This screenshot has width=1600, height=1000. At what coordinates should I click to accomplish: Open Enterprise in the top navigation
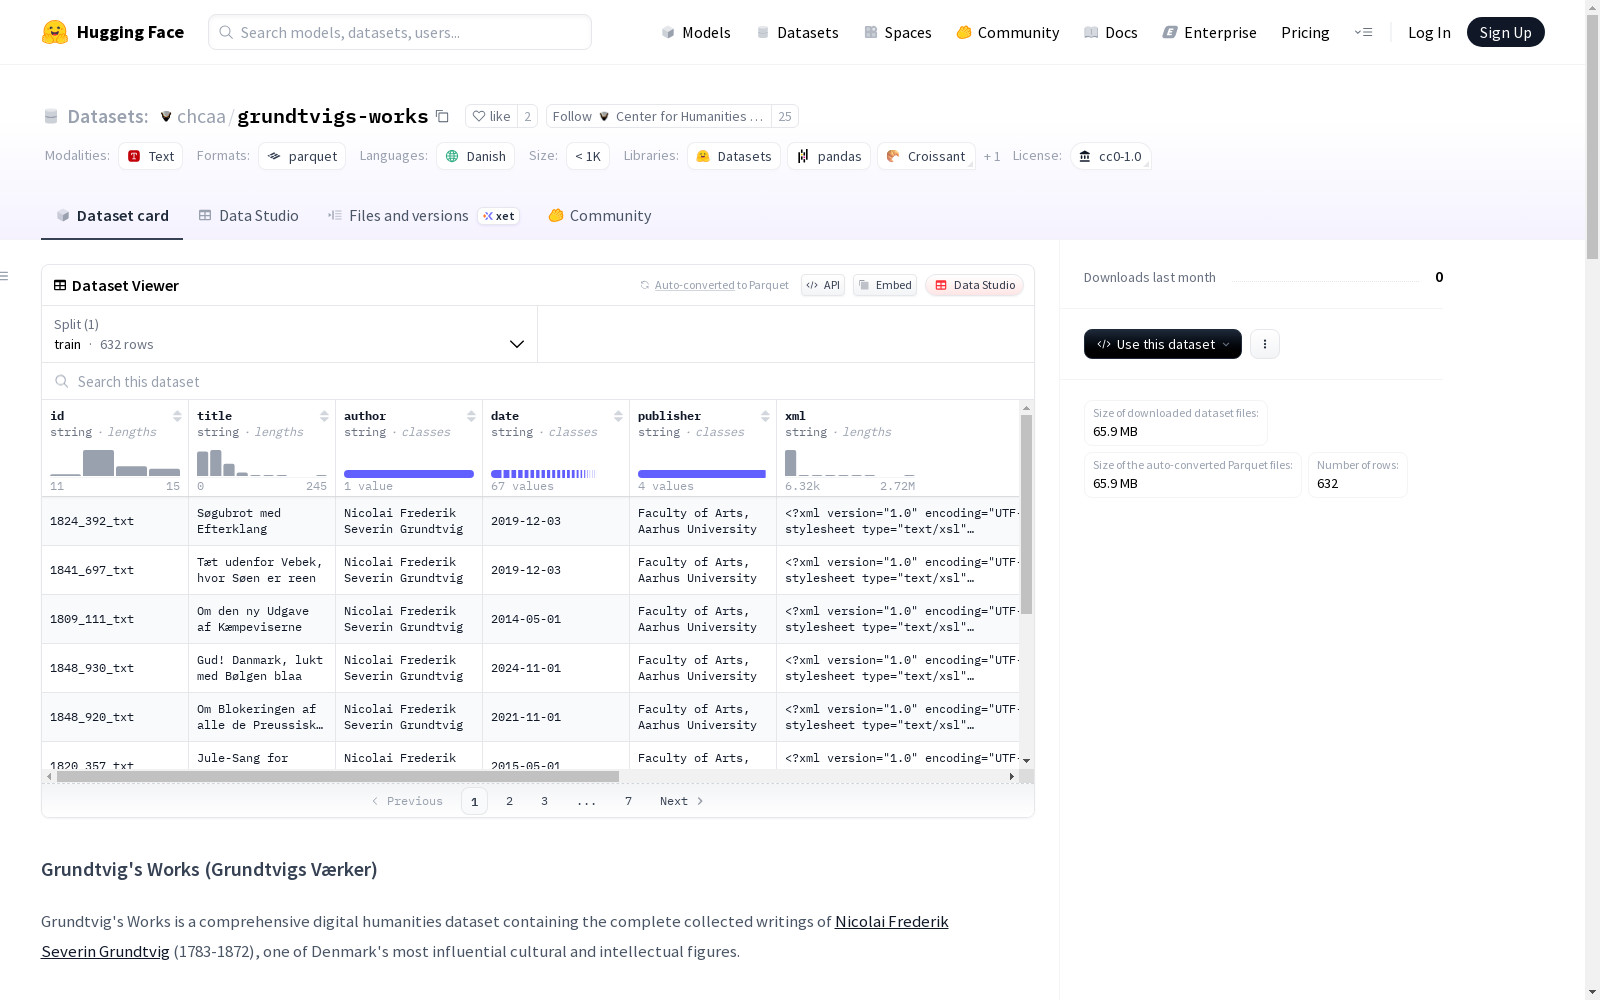[x=1210, y=32]
